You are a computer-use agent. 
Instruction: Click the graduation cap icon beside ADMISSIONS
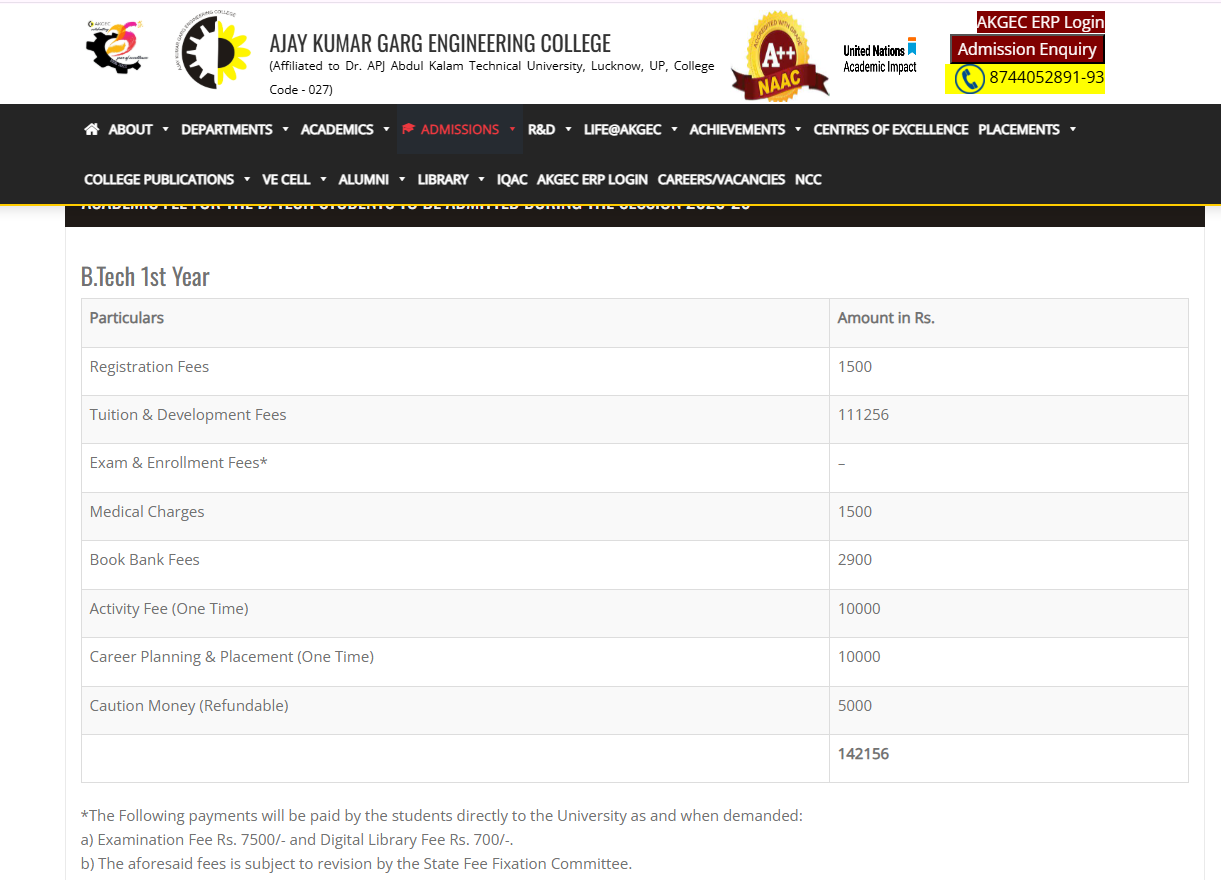[x=408, y=129]
